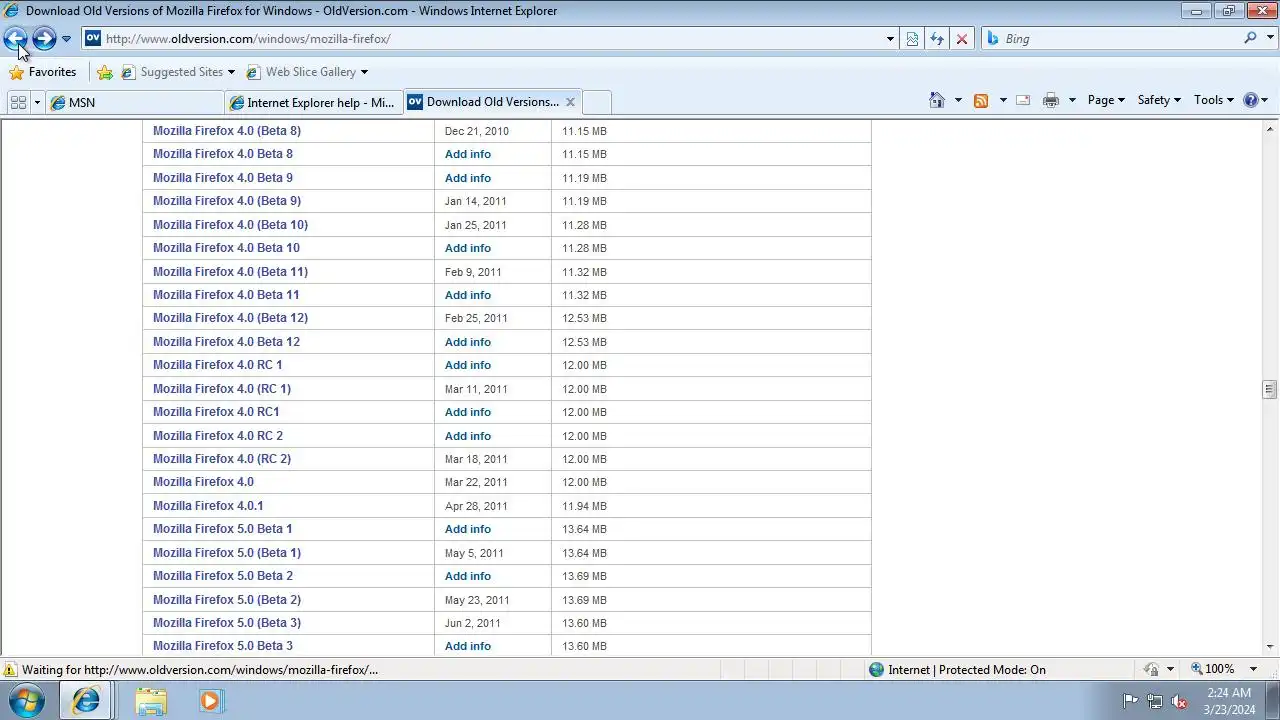
Task: Open a new blank tab
Action: tap(596, 102)
